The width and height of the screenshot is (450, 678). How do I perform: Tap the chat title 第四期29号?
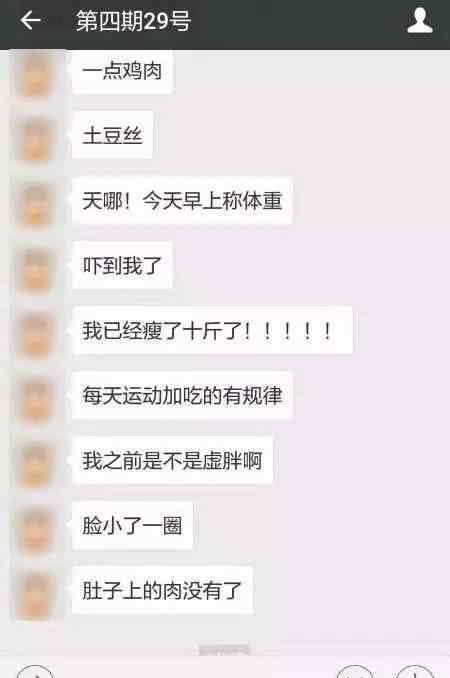coord(134,21)
